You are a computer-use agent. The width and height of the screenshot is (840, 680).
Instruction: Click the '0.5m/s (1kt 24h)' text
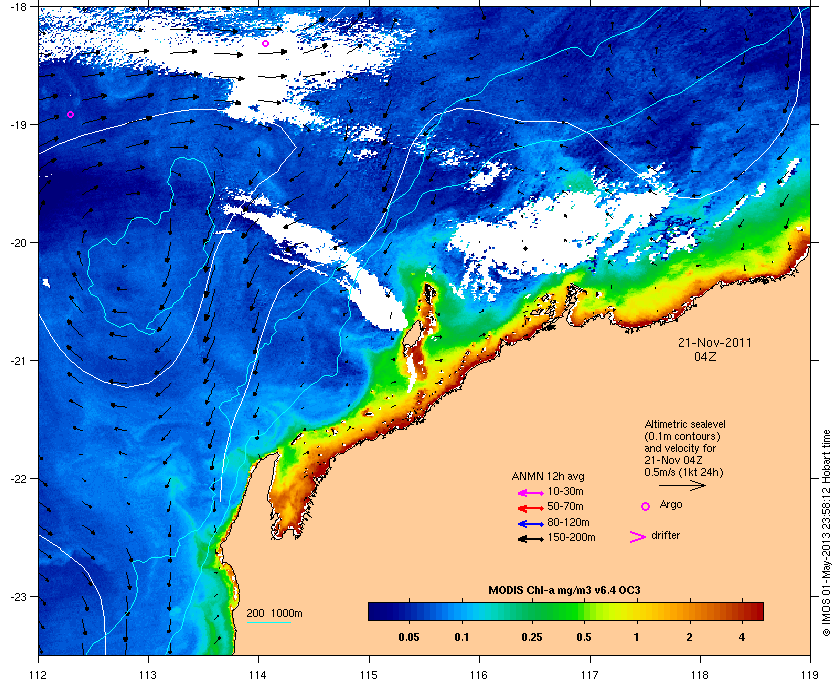[684, 473]
